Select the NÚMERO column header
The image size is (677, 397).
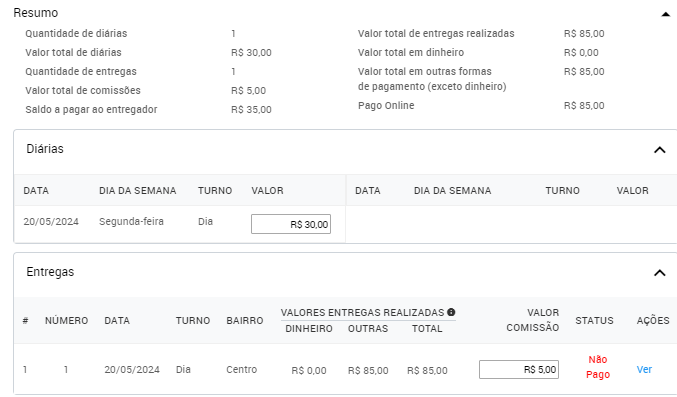(66, 321)
